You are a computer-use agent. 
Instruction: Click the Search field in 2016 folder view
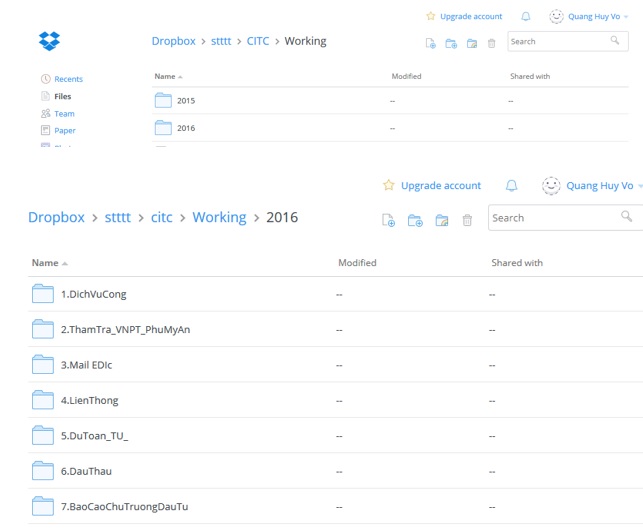click(553, 218)
